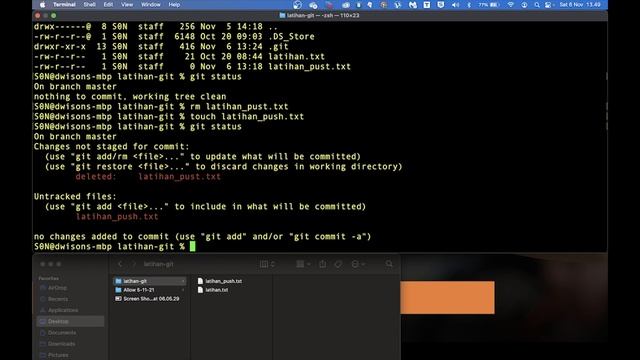Click the Finder Share icon
640x360 pixels.
coord(322,264)
